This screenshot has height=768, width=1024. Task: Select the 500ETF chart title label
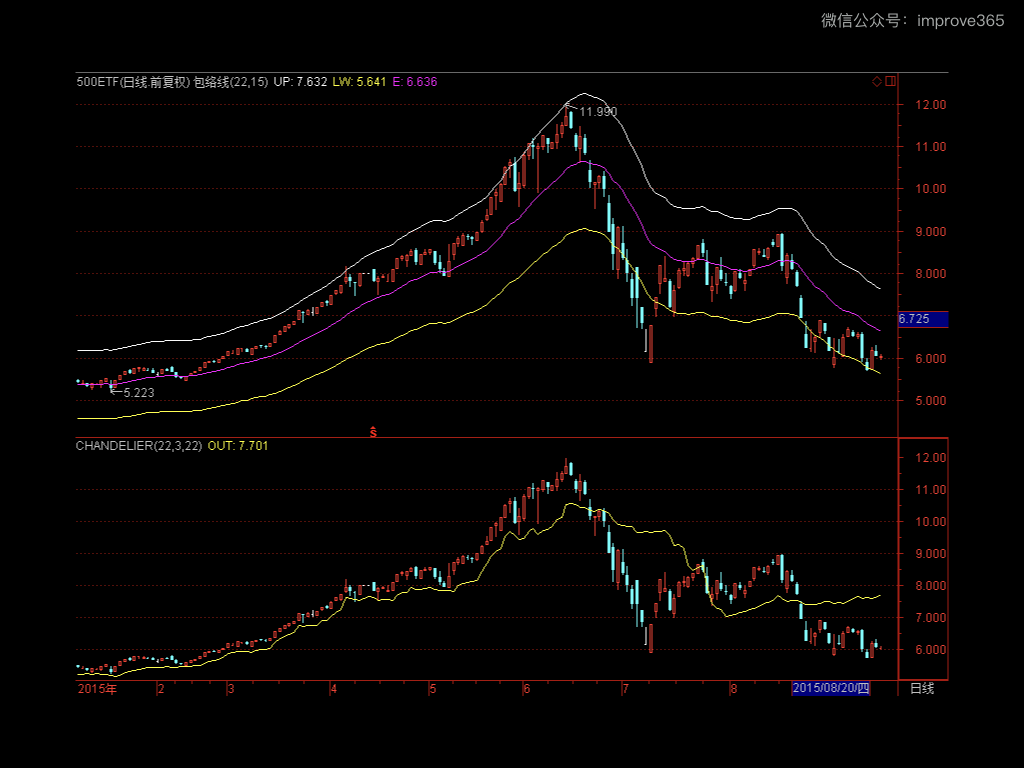coord(132,82)
